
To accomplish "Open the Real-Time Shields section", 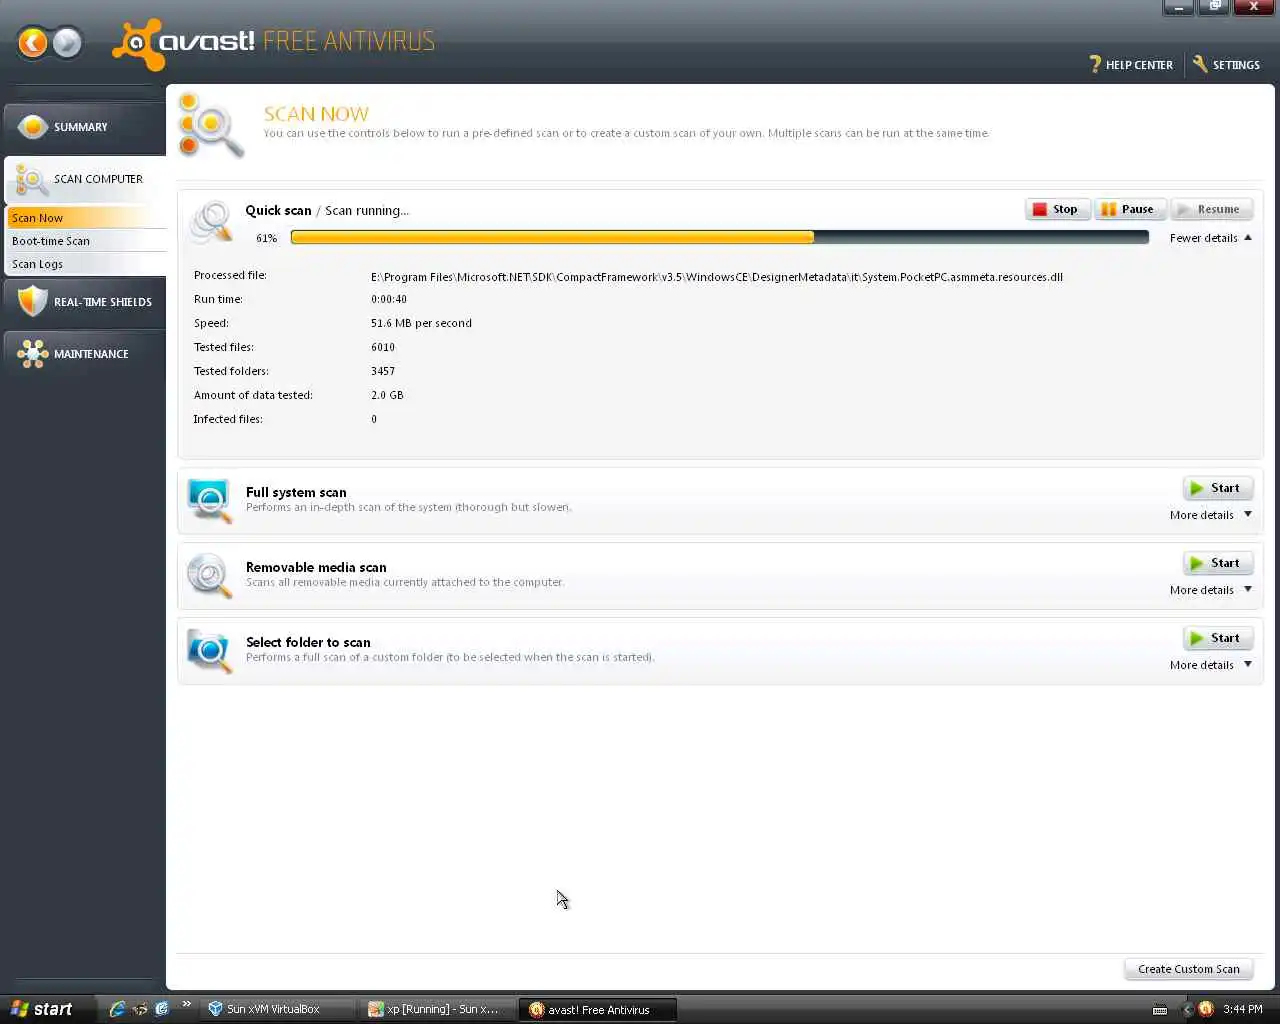I will pyautogui.click(x=84, y=301).
